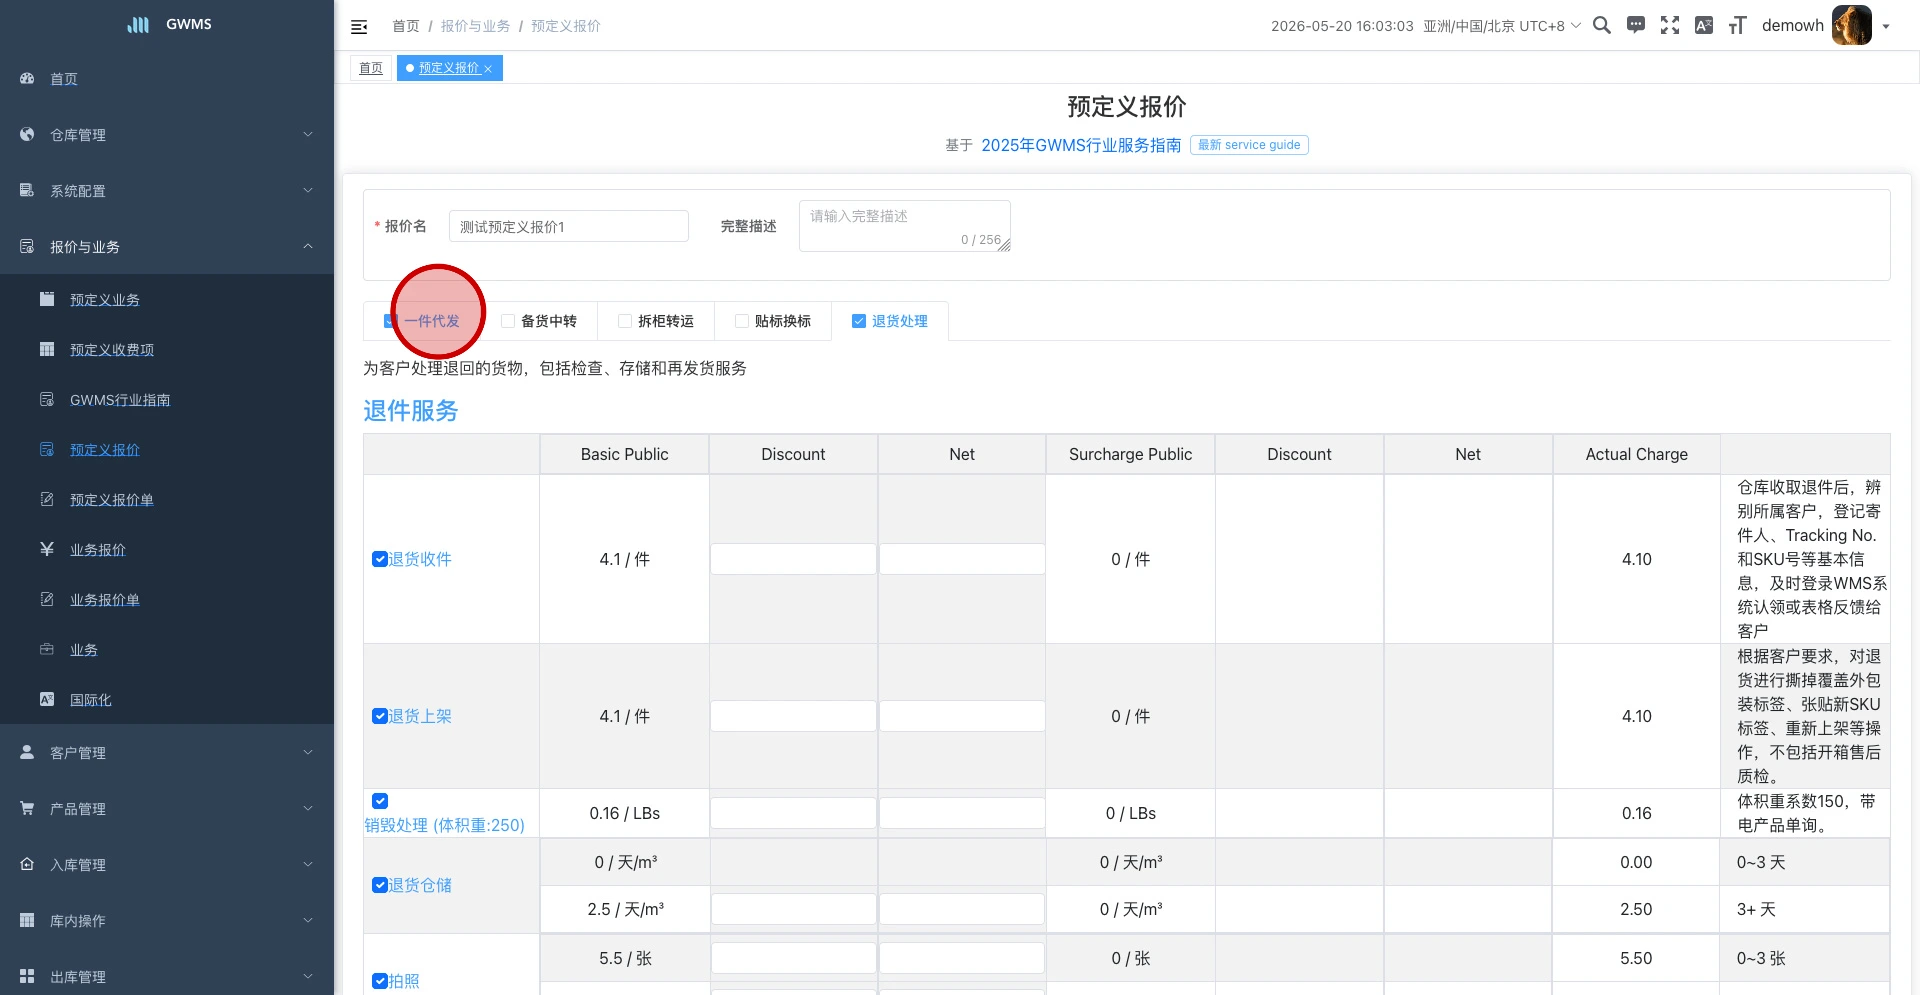Click the 库内操作 grid icon
Image resolution: width=1920 pixels, height=995 pixels.
(27, 920)
